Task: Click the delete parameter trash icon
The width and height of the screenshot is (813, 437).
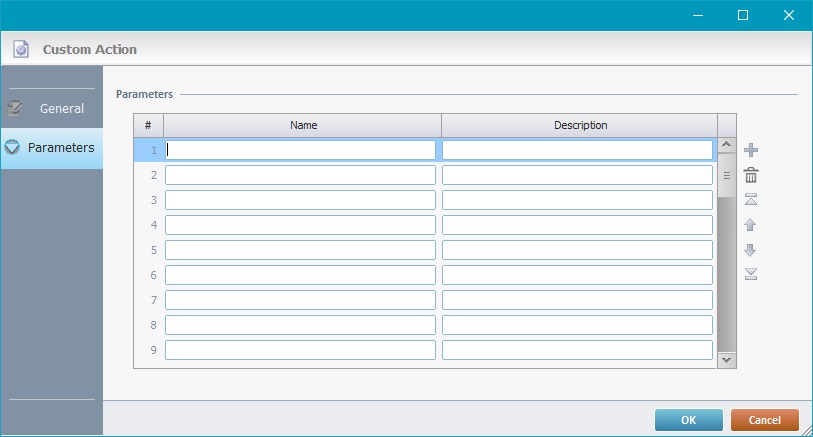Action: pyautogui.click(x=751, y=175)
